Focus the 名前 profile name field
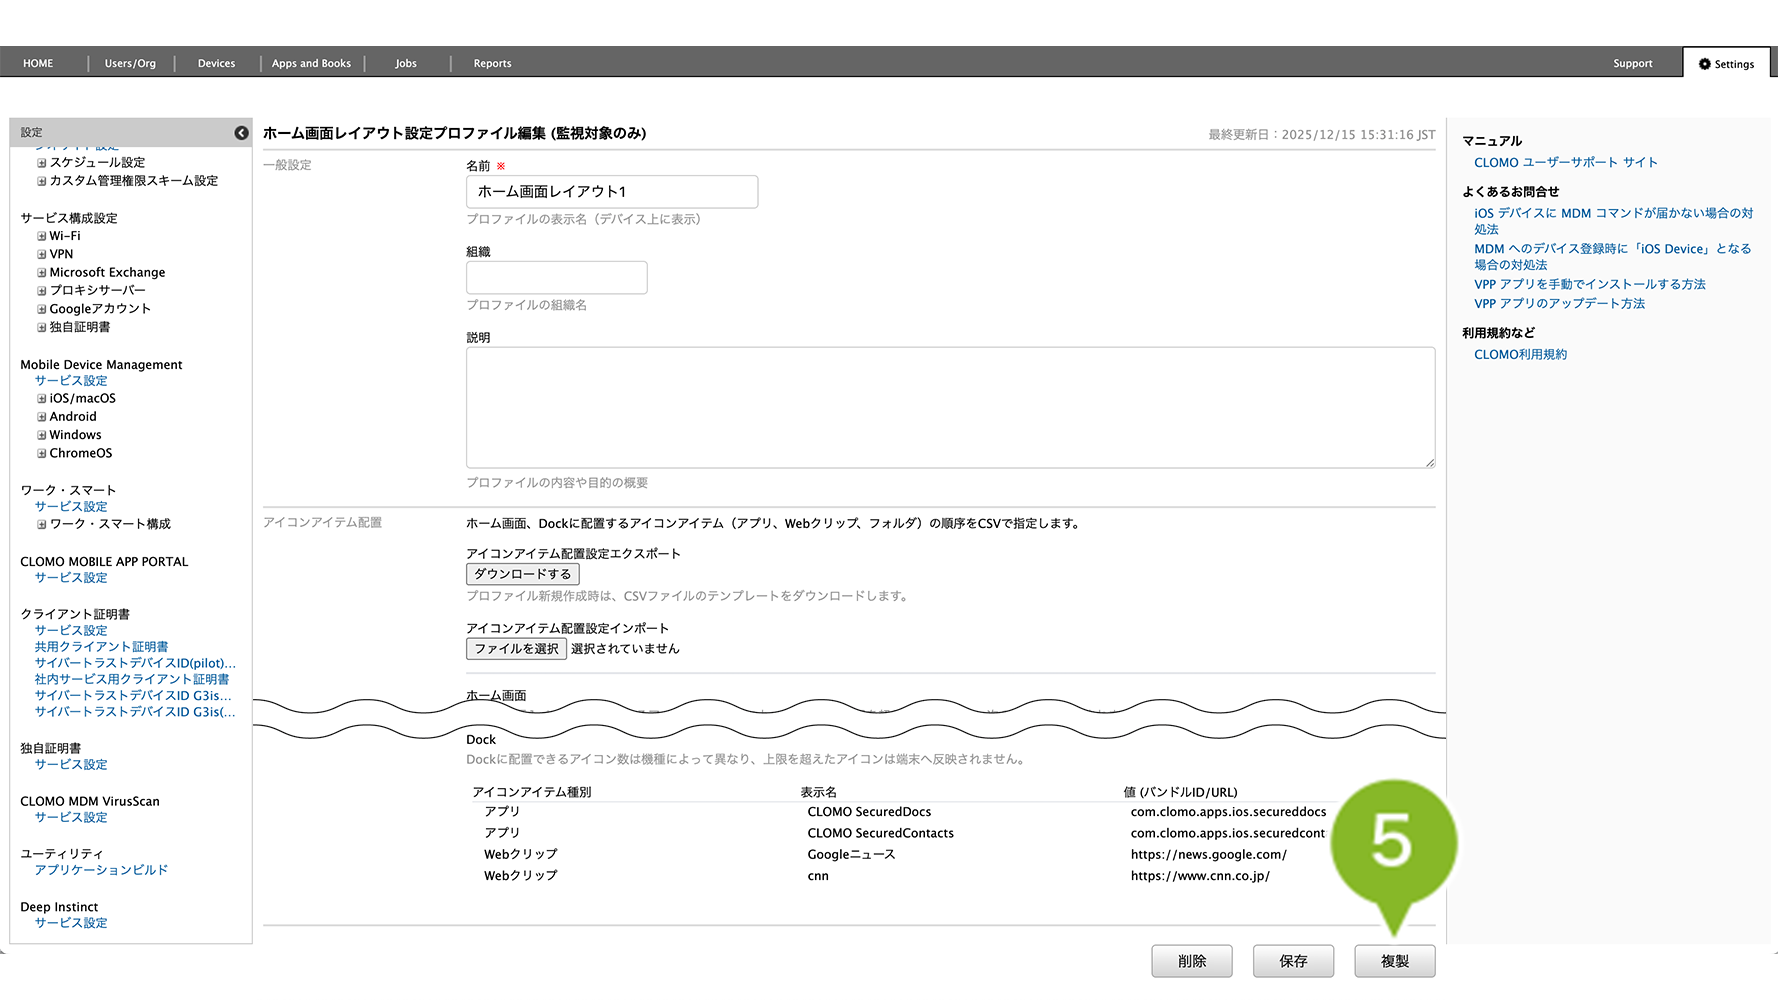 pyautogui.click(x=611, y=192)
